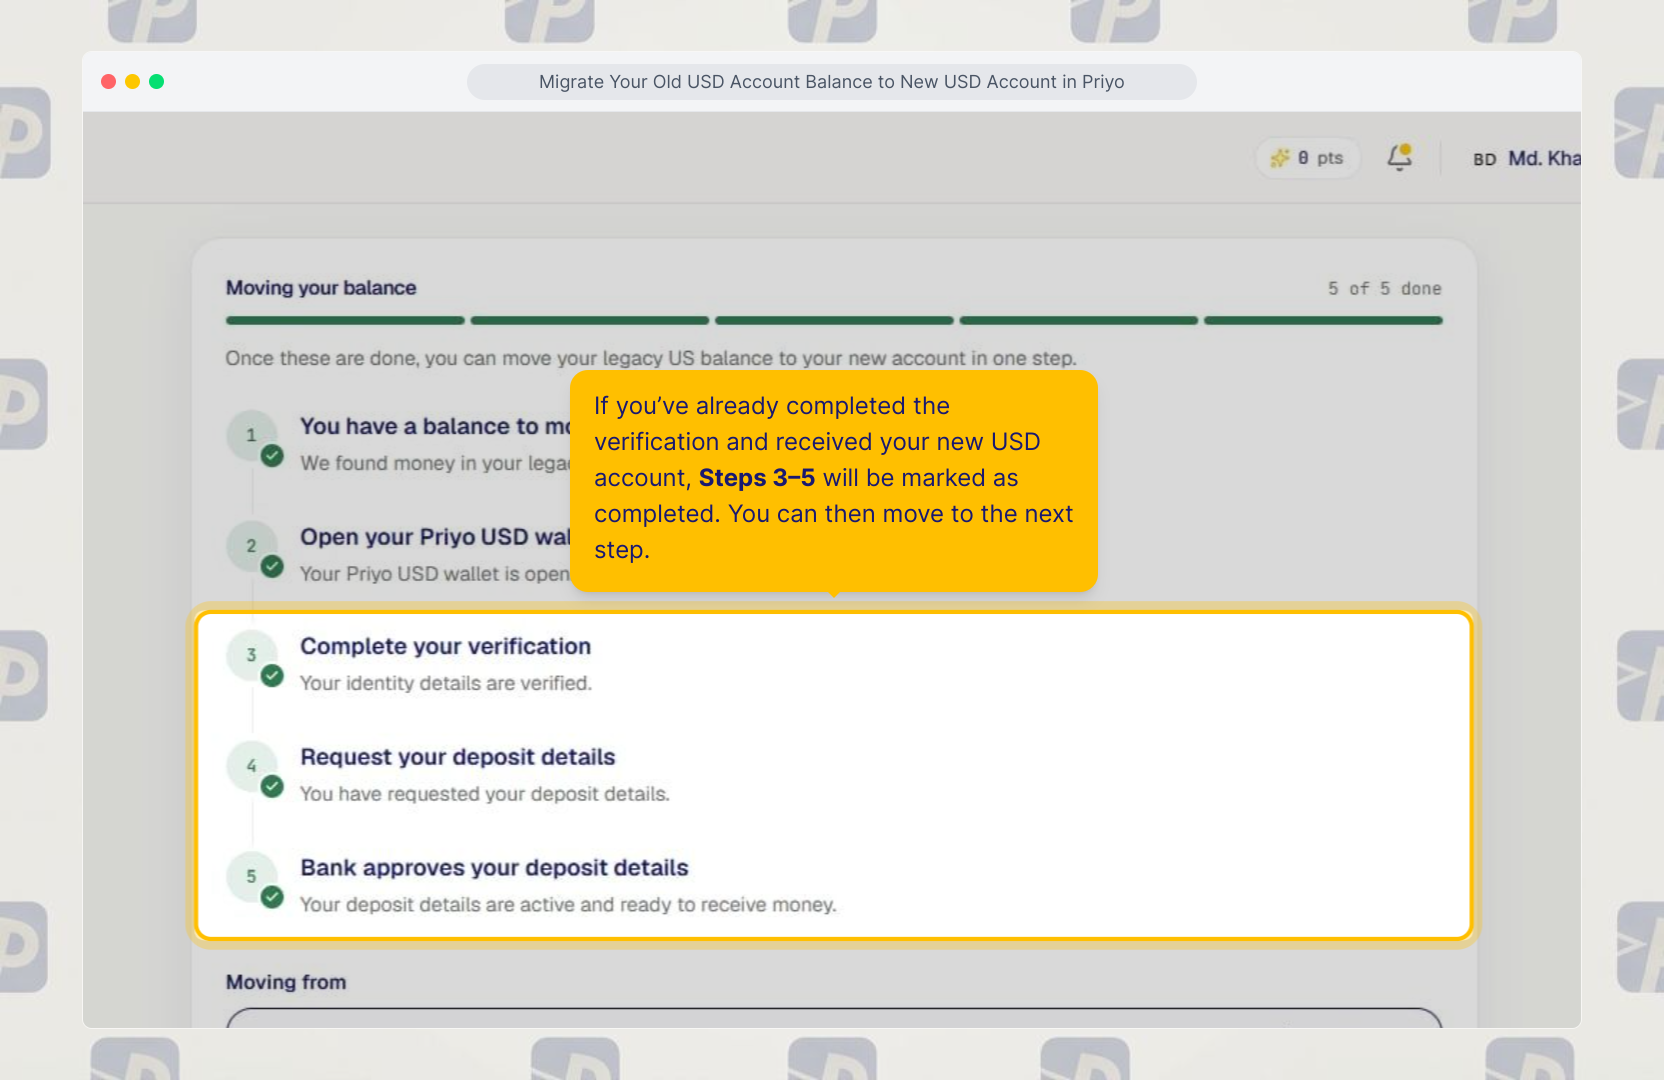
Task: Click the notification bell icon
Action: 1399,158
